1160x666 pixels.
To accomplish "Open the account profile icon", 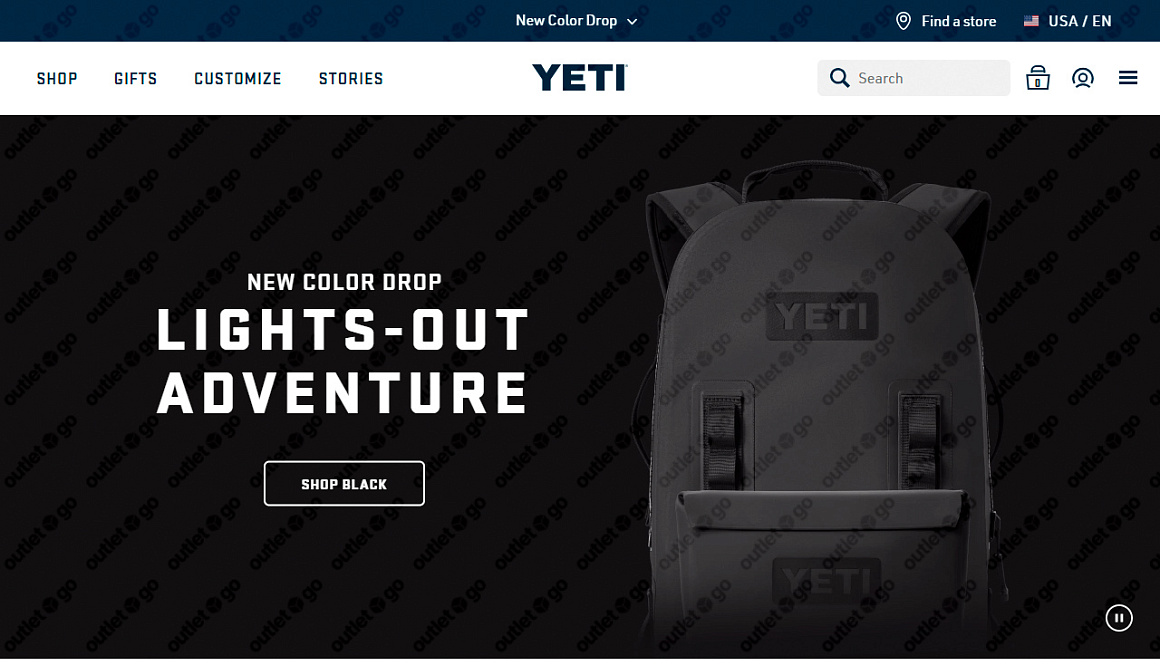I will point(1082,78).
